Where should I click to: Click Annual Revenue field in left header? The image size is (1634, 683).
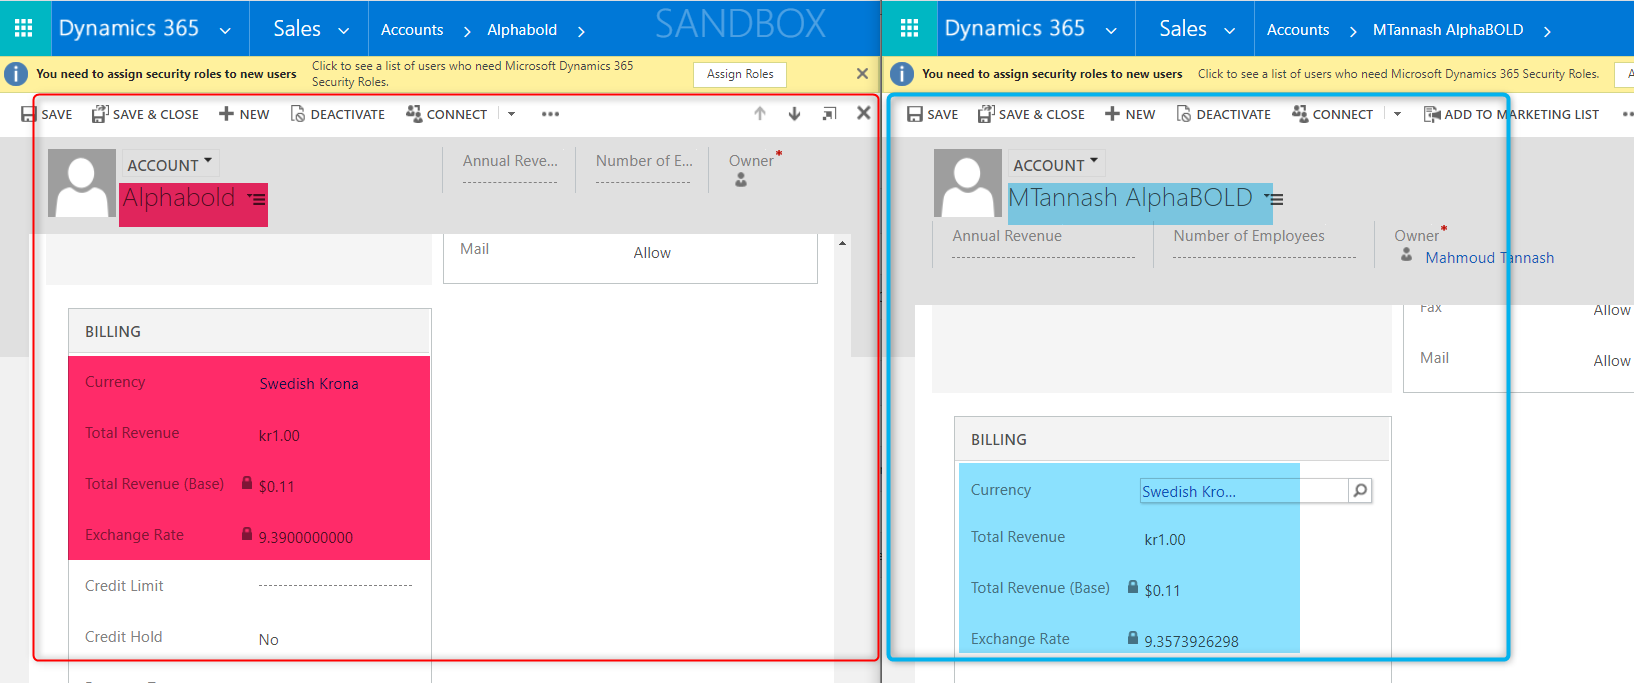(510, 169)
